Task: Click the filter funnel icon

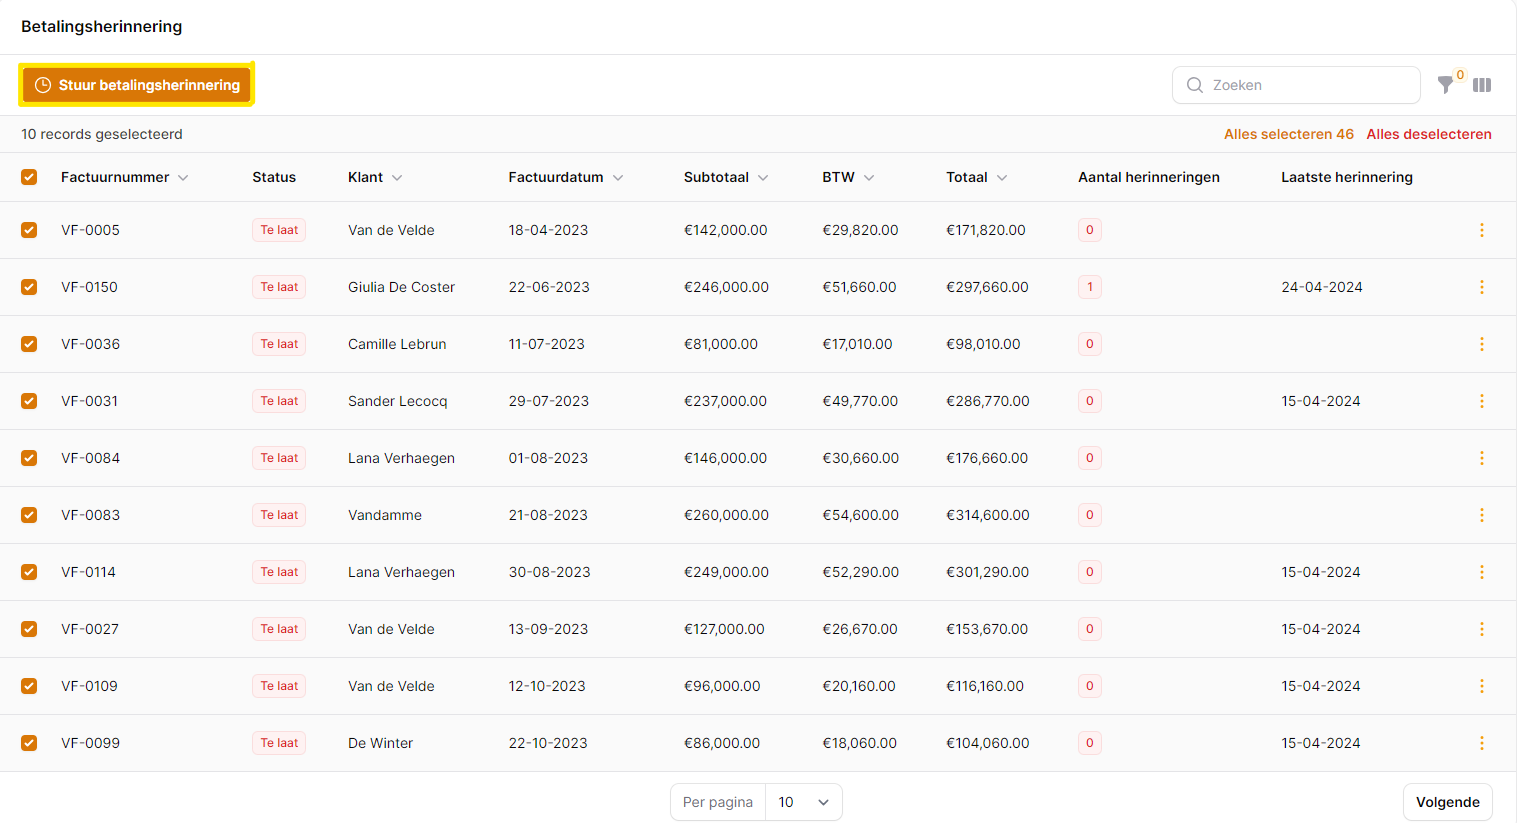Action: (1445, 85)
